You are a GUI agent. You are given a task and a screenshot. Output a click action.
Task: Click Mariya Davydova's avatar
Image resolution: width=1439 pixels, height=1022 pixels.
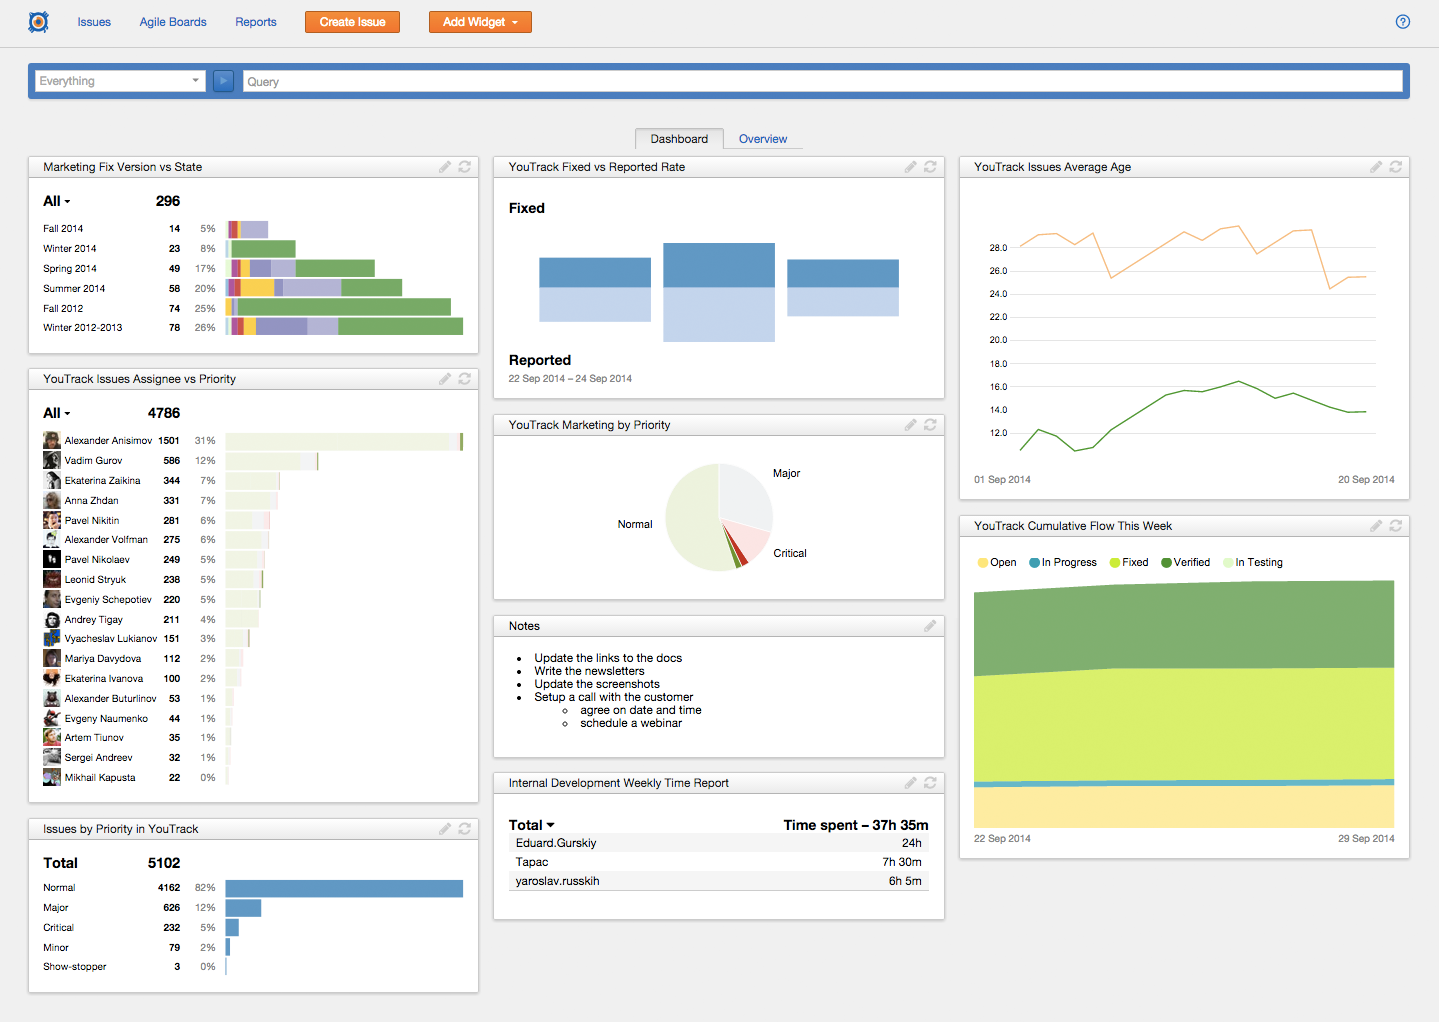point(52,658)
